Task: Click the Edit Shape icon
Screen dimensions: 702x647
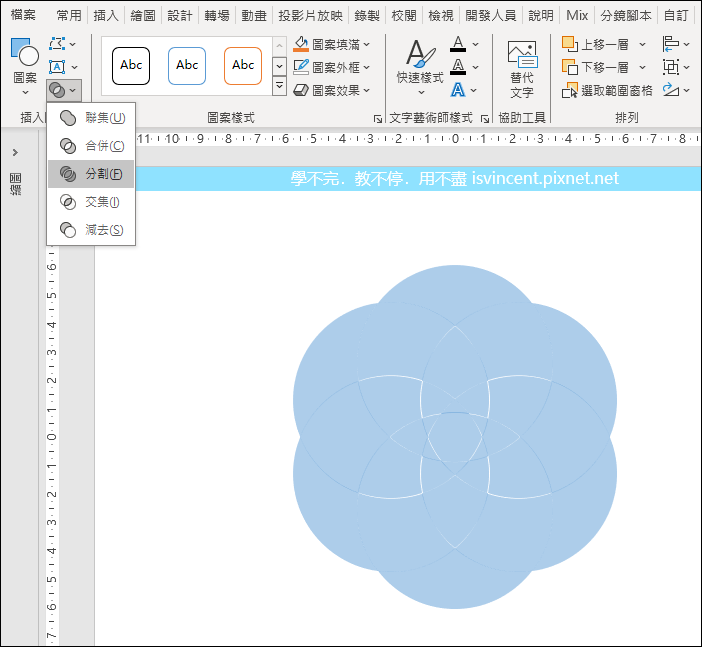Action: 57,44
